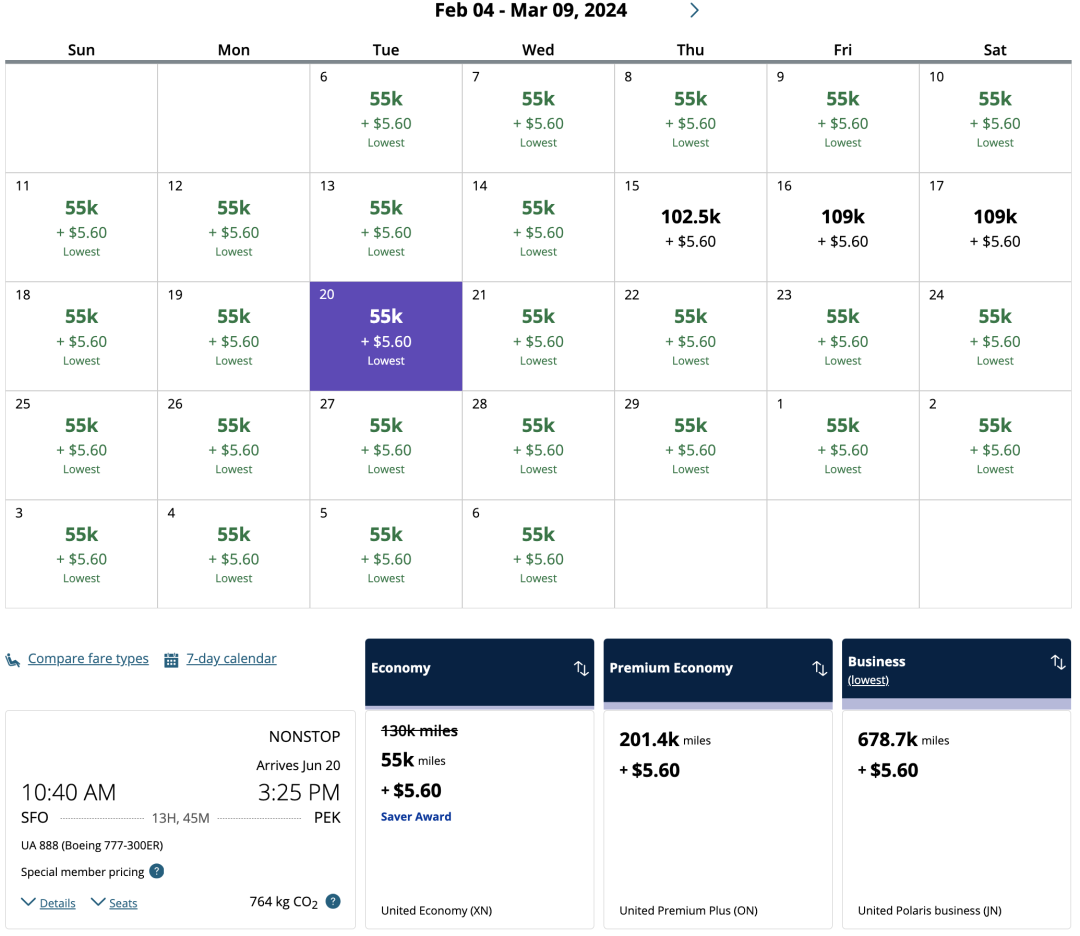The width and height of the screenshot is (1080, 936).
Task: Switch to 7-day calendar view
Action: click(231, 659)
